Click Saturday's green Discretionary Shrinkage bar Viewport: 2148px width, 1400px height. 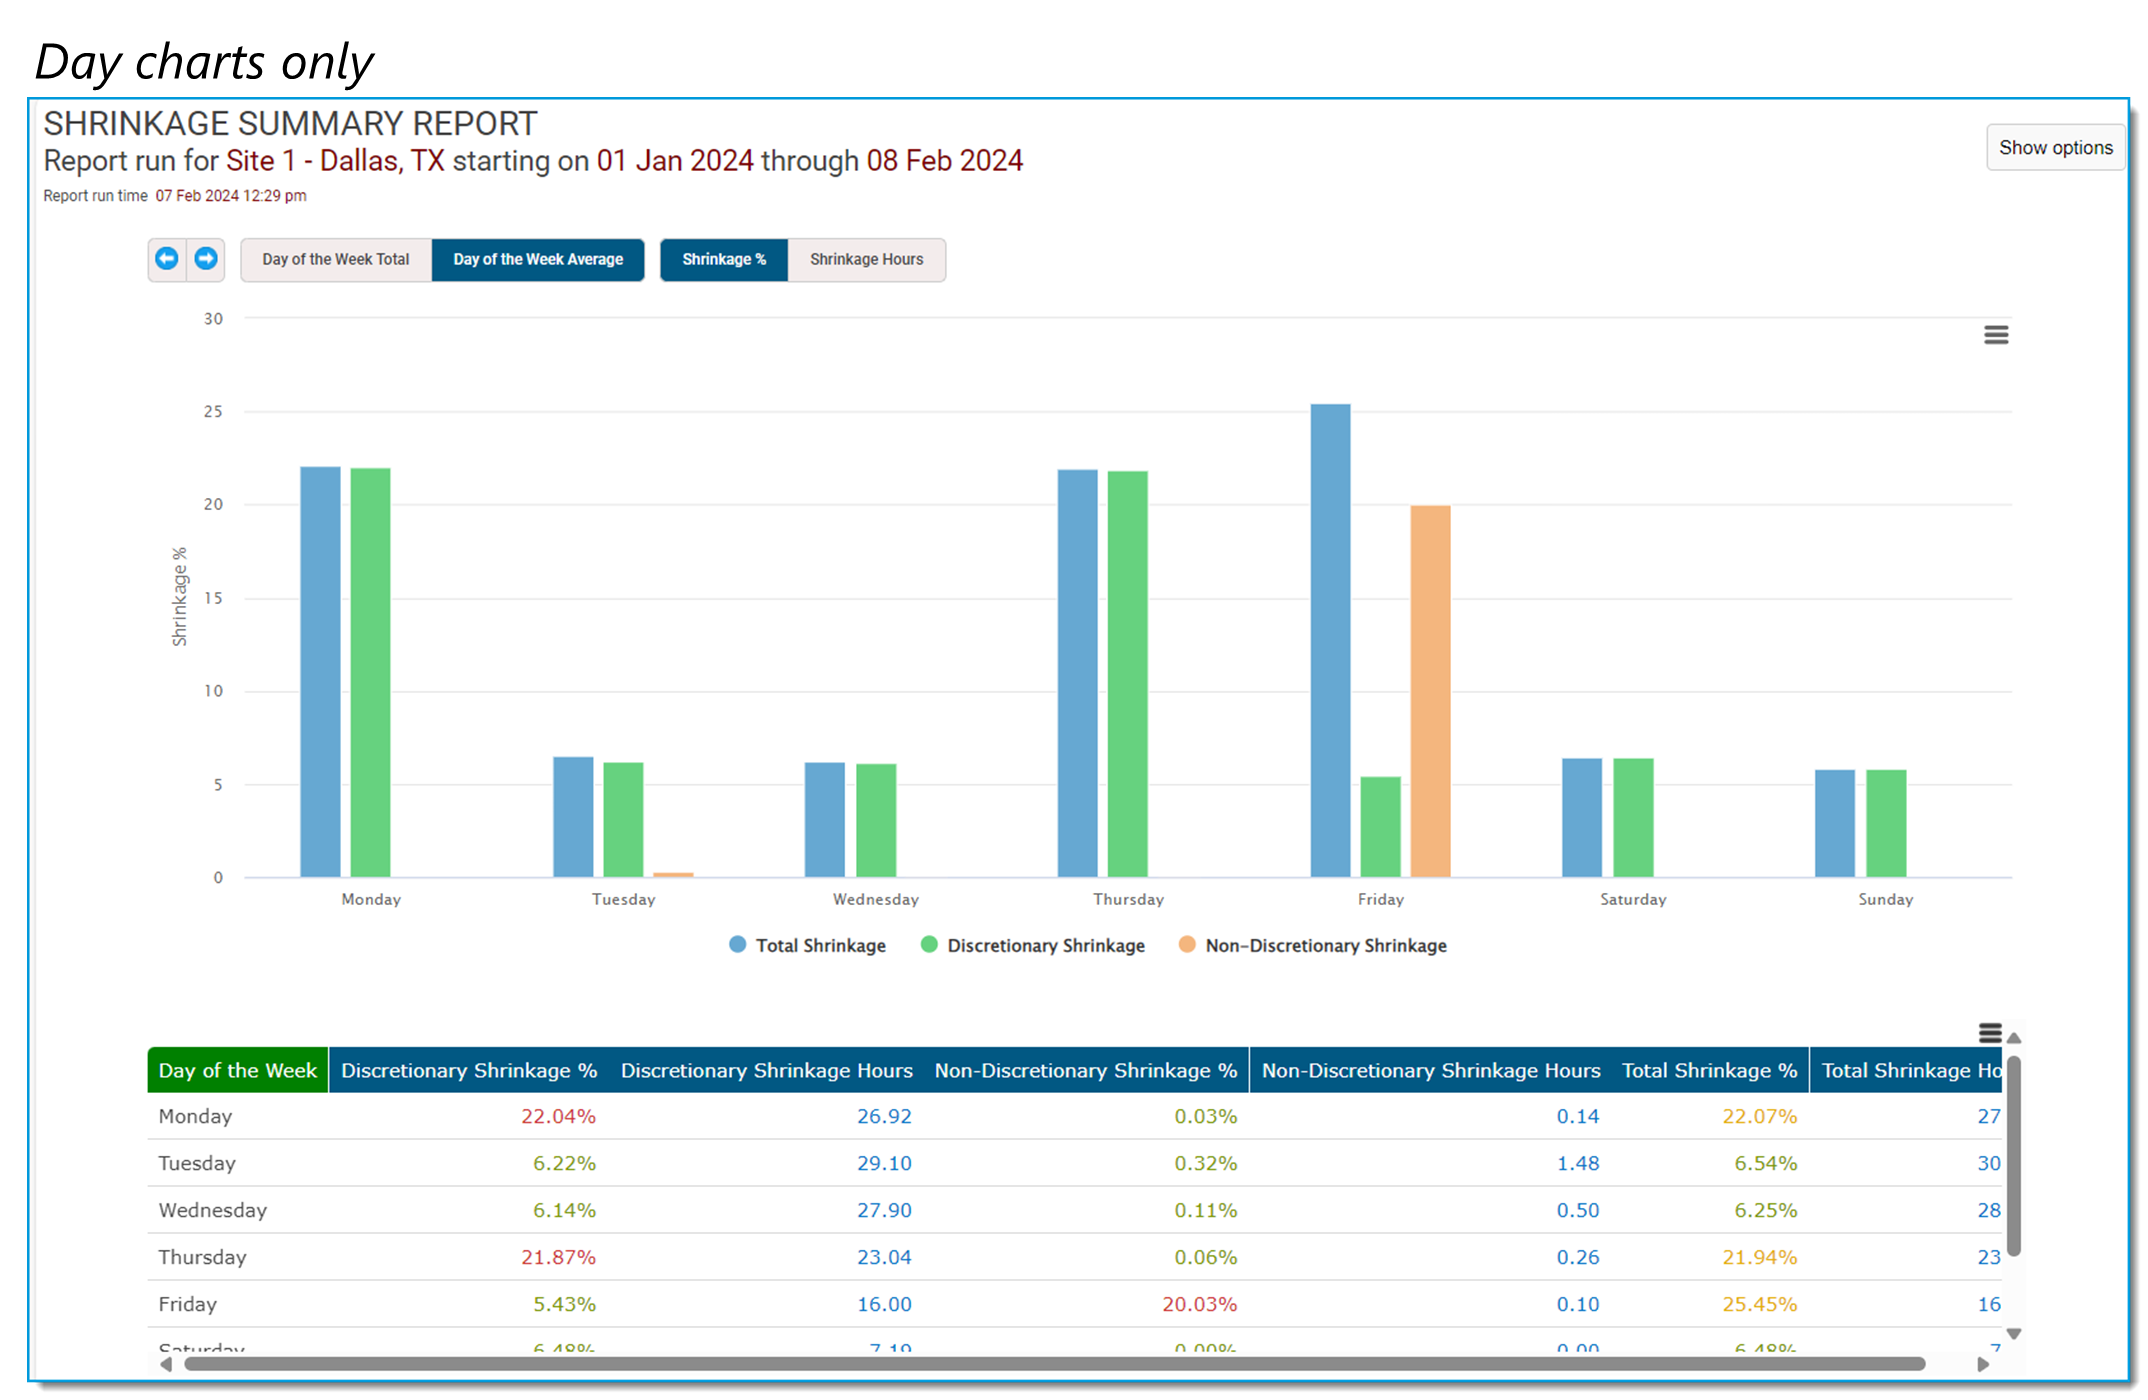click(x=1634, y=818)
